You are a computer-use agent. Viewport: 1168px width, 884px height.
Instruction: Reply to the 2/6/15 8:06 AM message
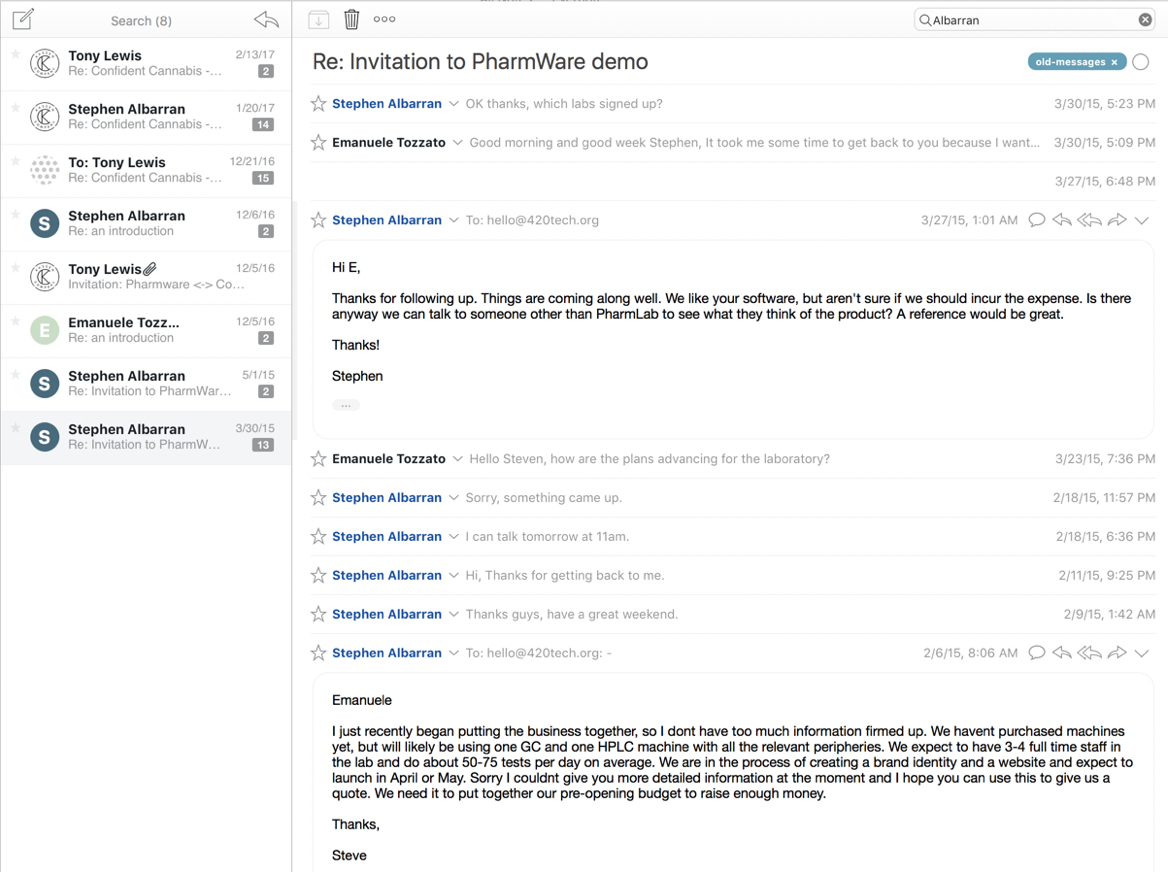coord(1062,652)
